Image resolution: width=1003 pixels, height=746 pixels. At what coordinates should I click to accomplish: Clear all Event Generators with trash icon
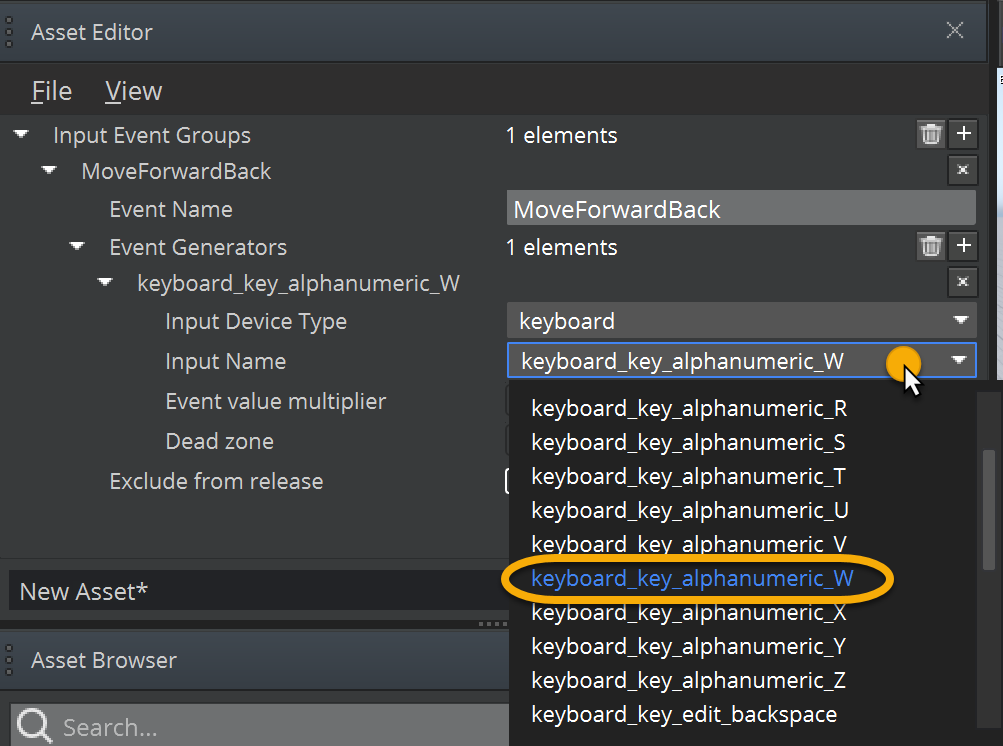(930, 246)
